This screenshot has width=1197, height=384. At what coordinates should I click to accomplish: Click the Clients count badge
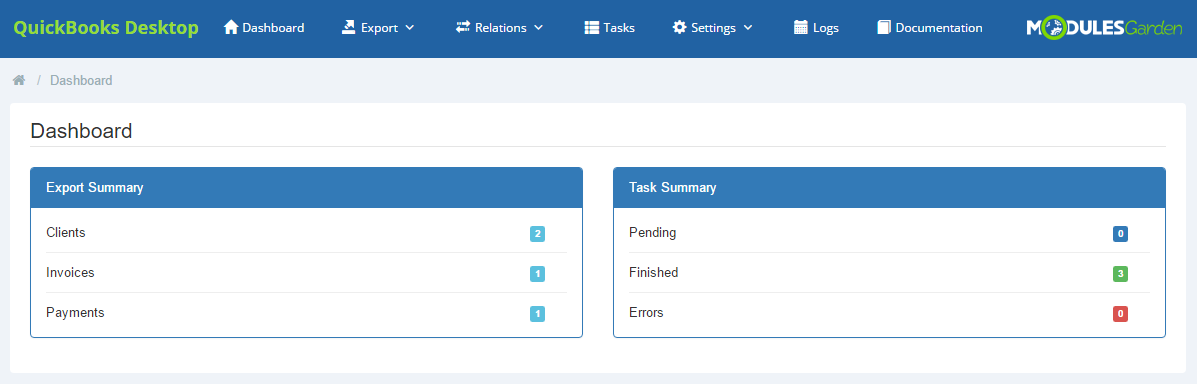pyautogui.click(x=537, y=234)
